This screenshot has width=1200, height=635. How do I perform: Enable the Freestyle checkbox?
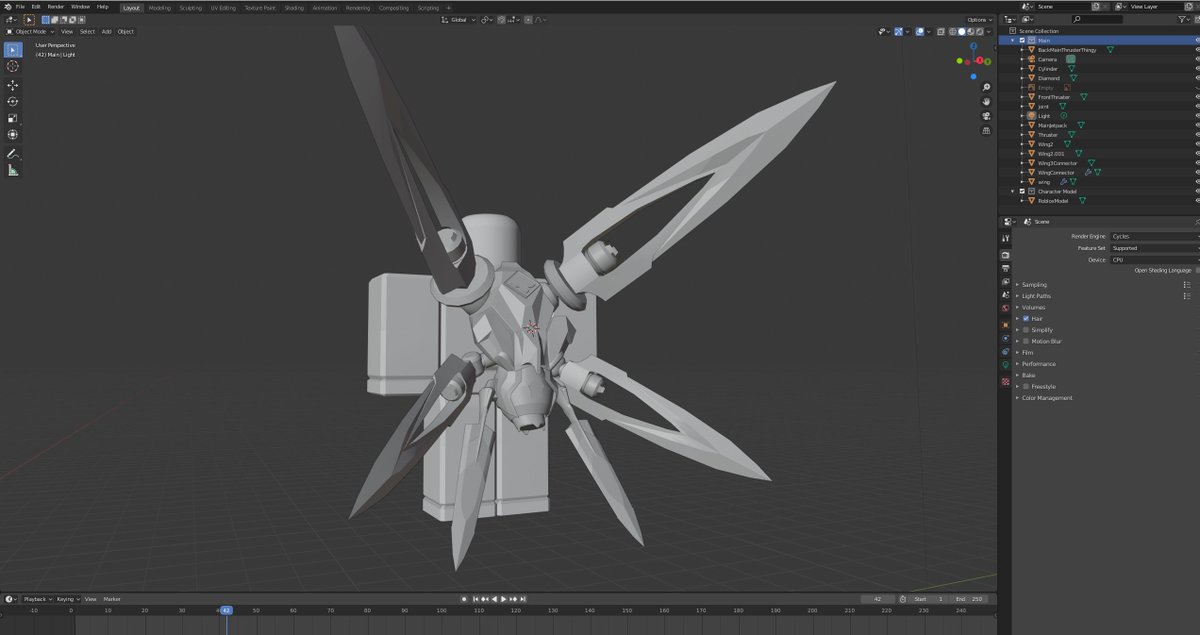tap(1026, 387)
